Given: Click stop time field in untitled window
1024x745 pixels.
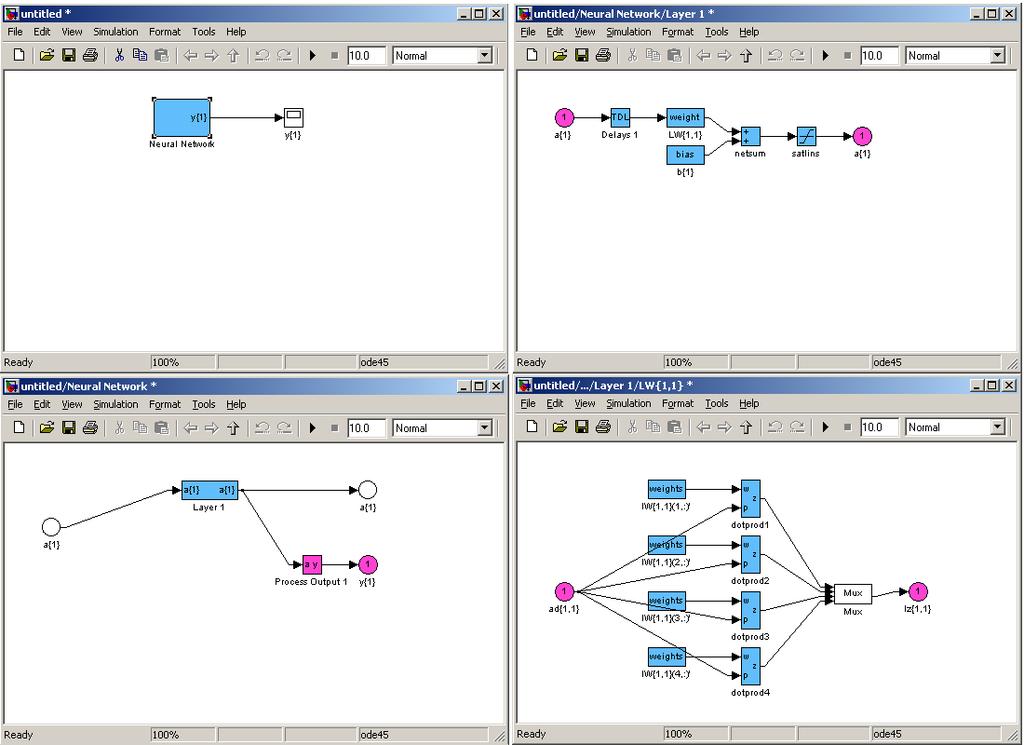Looking at the screenshot, I should 366,55.
